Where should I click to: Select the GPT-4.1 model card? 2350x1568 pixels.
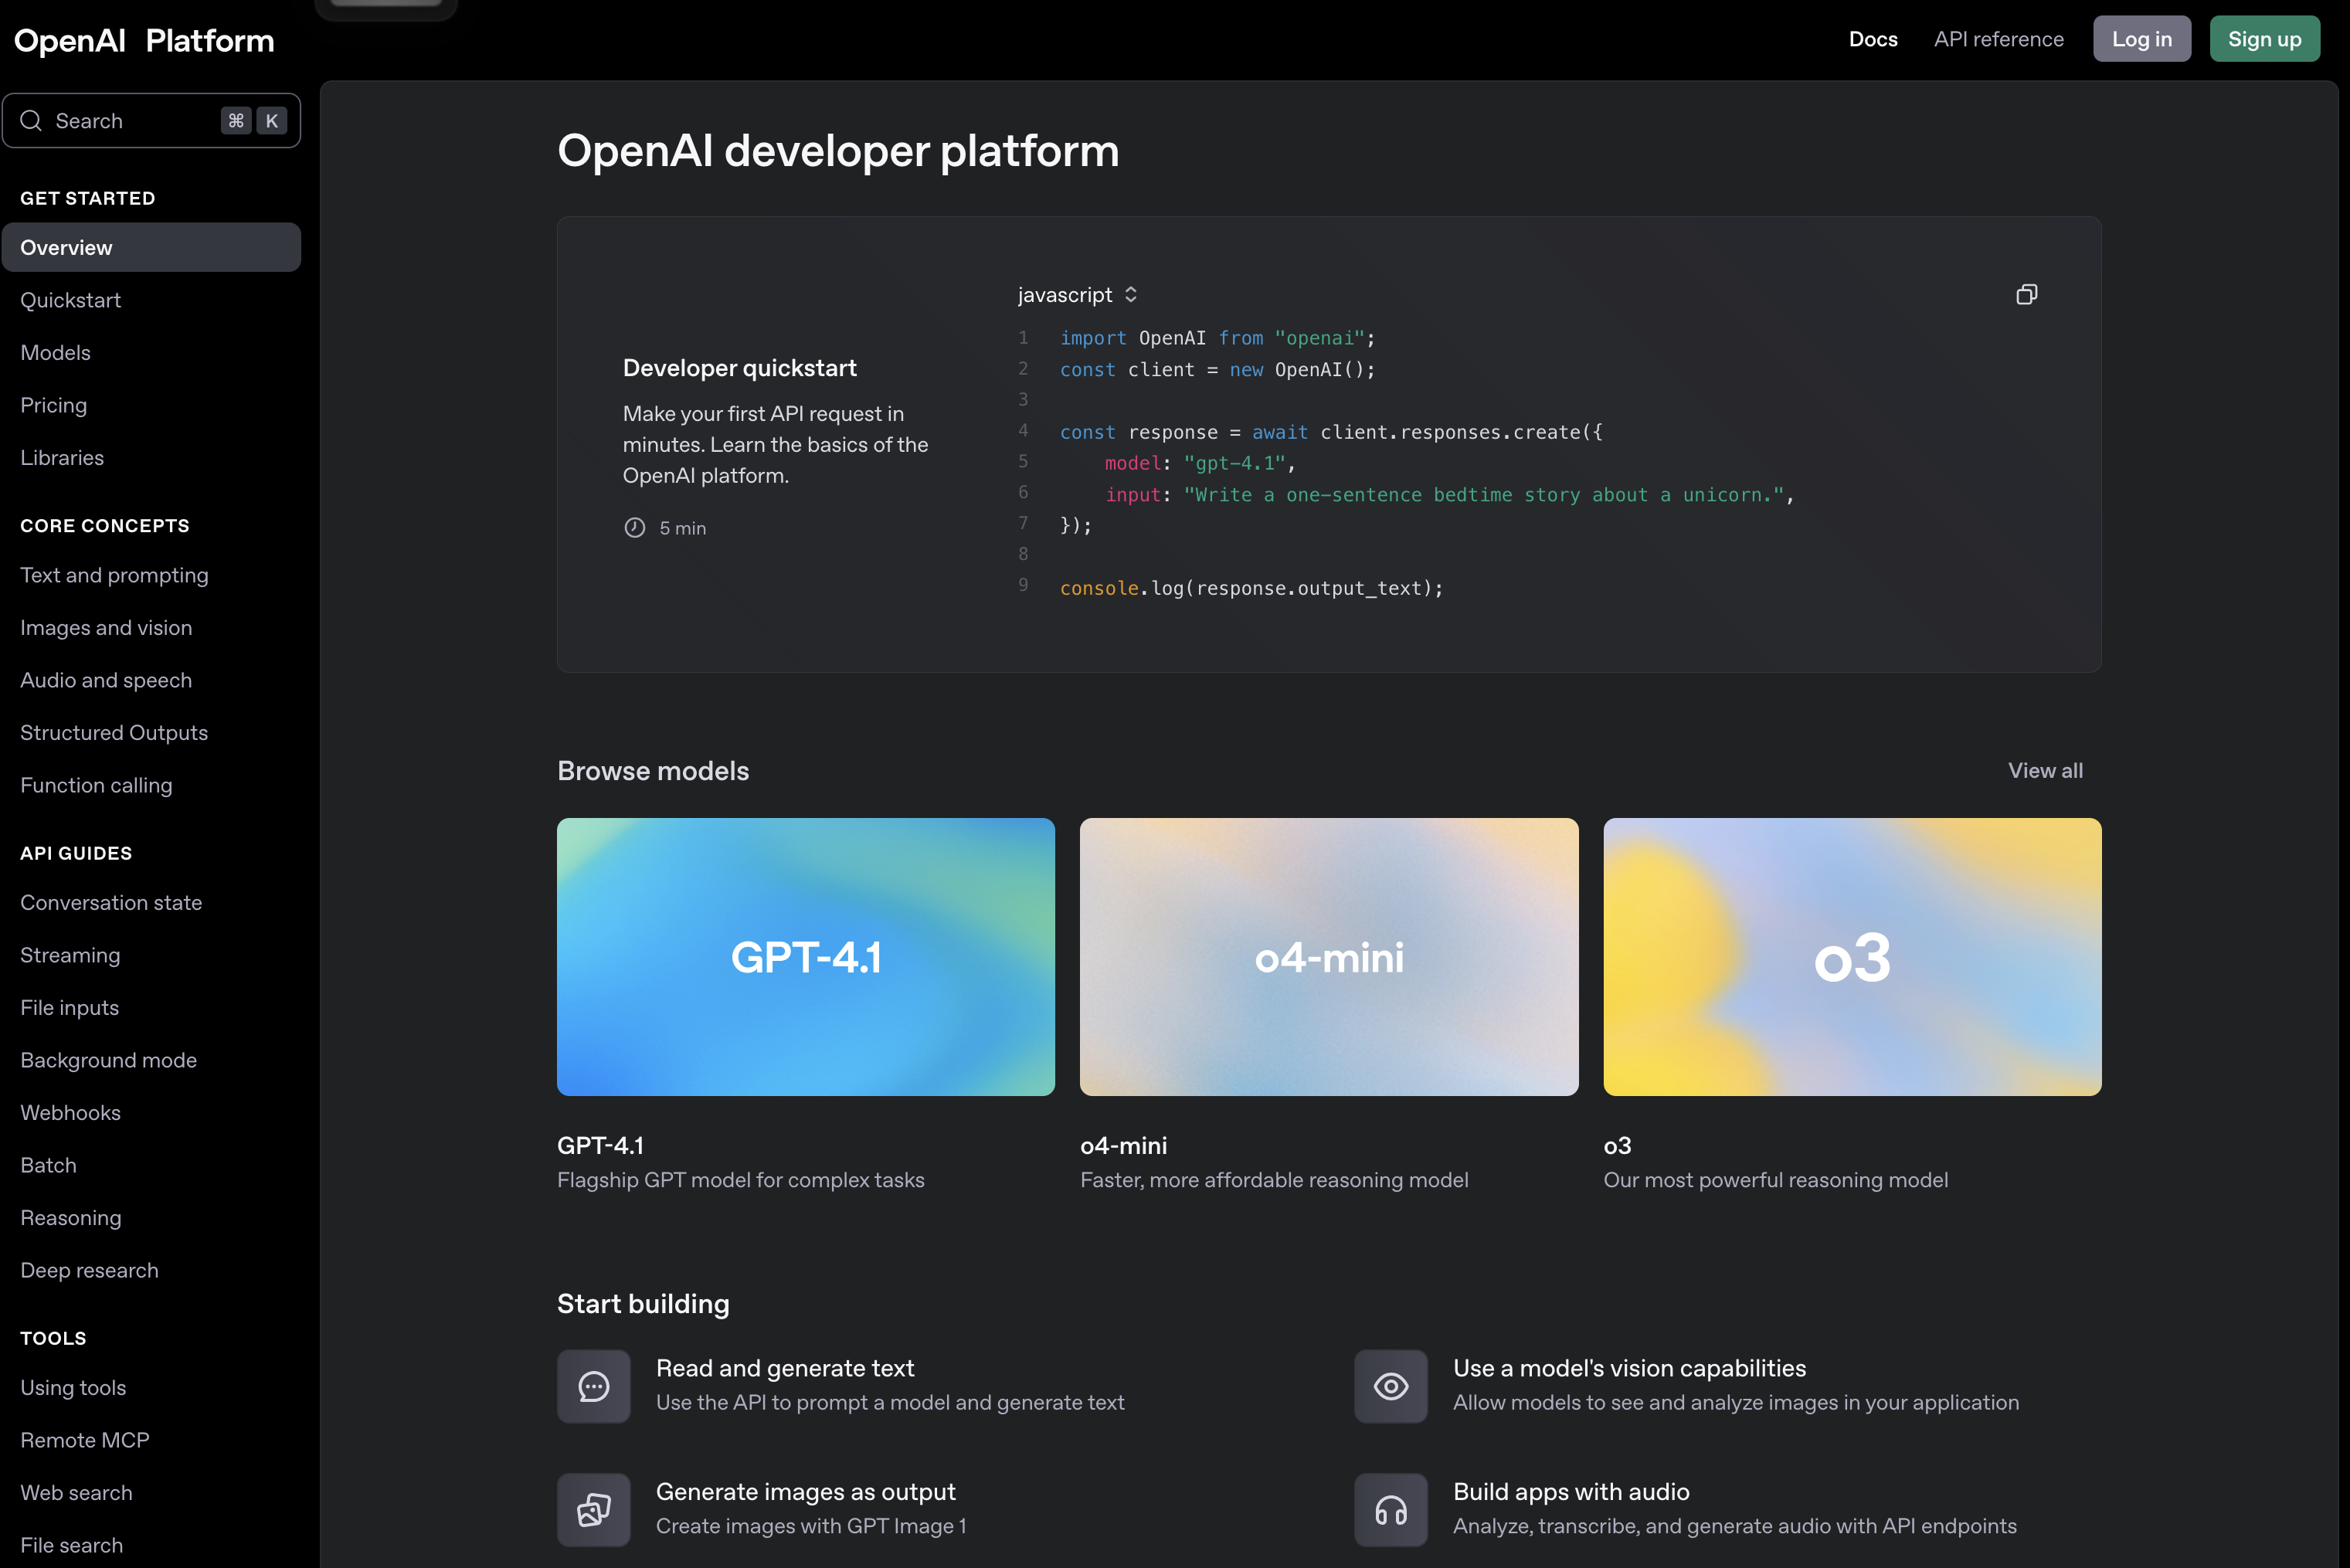[805, 957]
